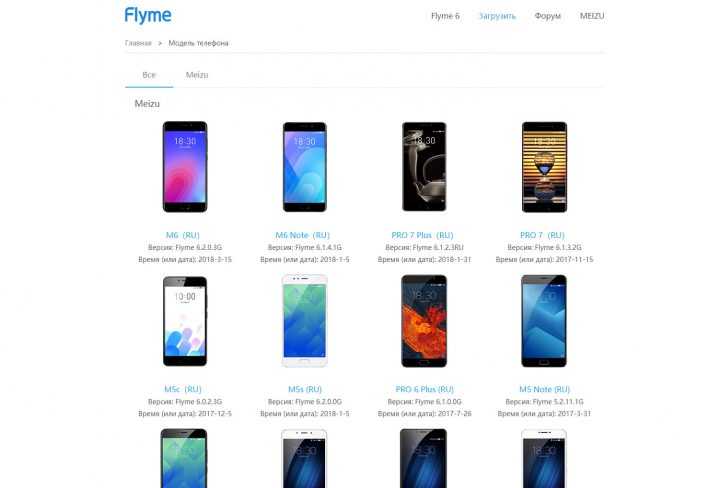Screen dimensions: 720x488
Task: Open the M6 (RU) phone thumbnail
Action: pos(185,167)
